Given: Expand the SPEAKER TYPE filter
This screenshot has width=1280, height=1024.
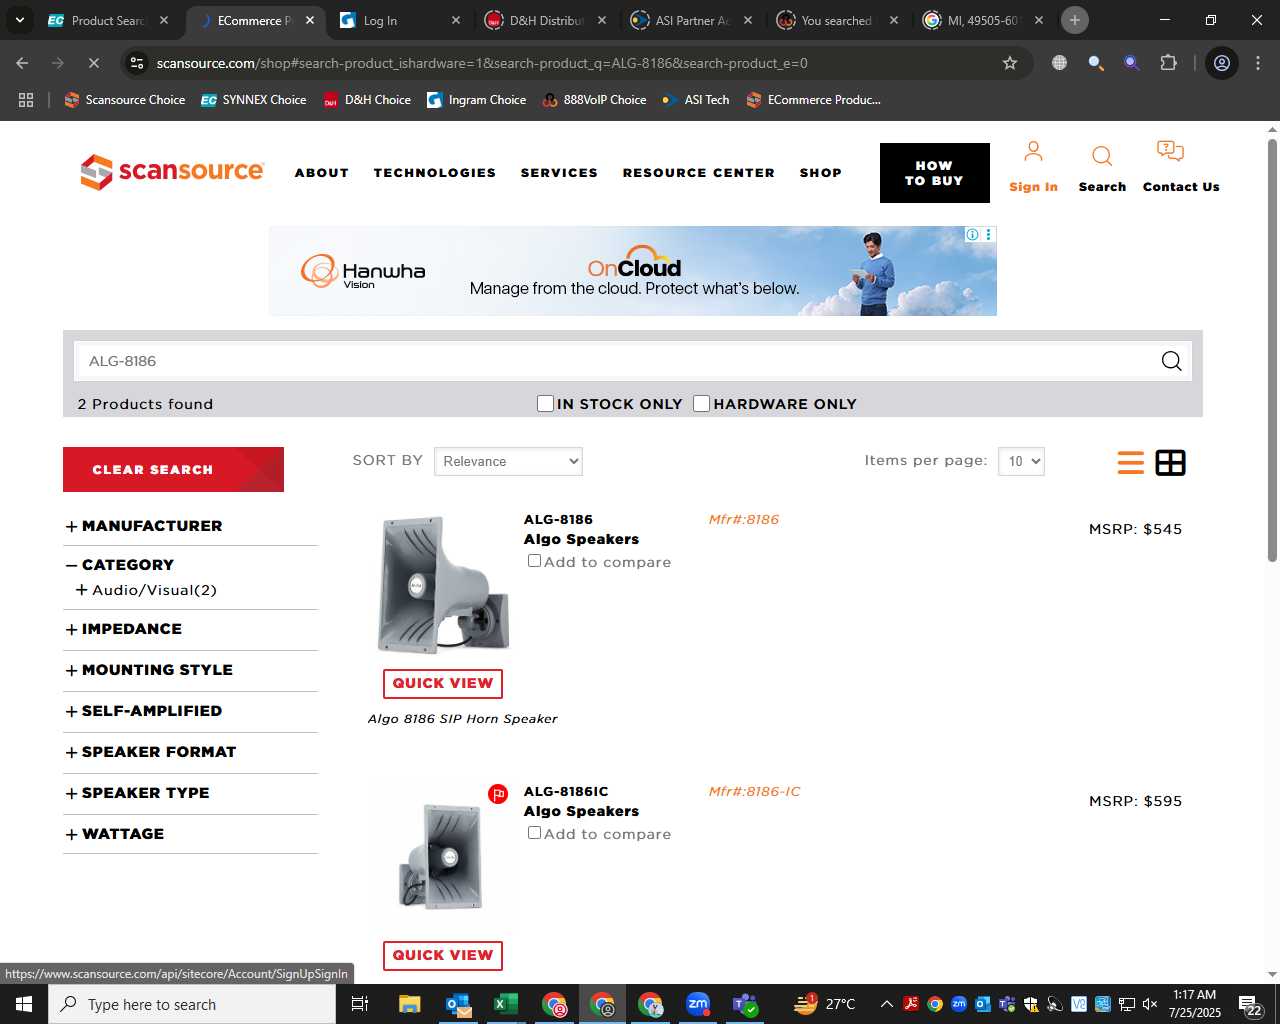Looking at the screenshot, I should point(137,793).
